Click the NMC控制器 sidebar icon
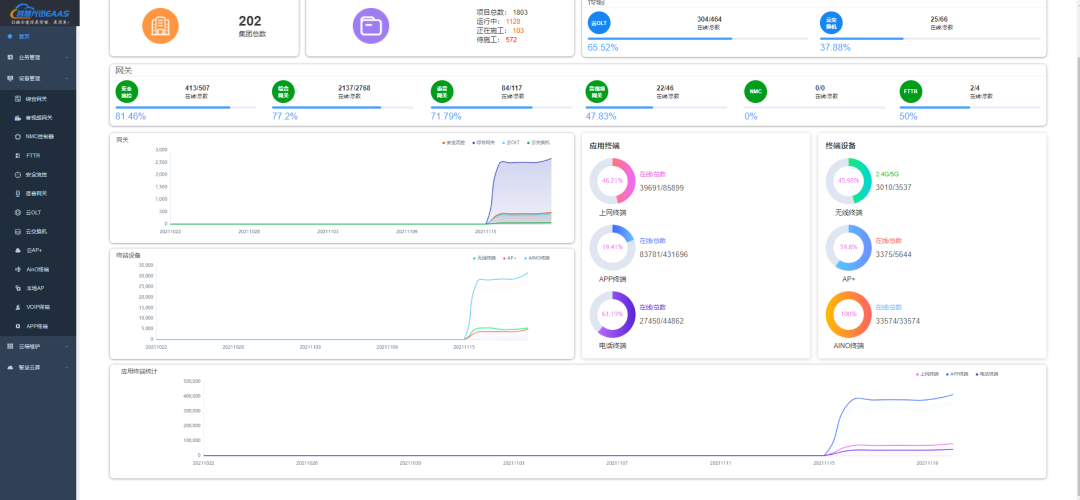 18,136
